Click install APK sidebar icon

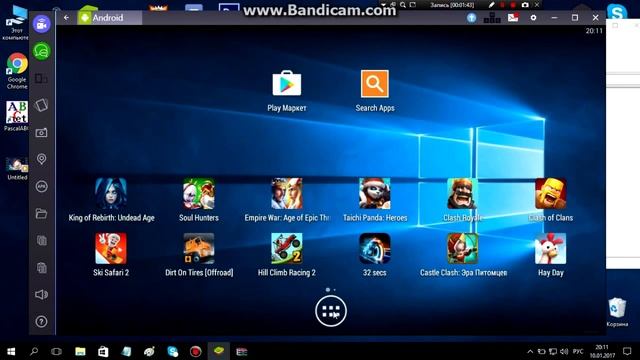point(42,187)
